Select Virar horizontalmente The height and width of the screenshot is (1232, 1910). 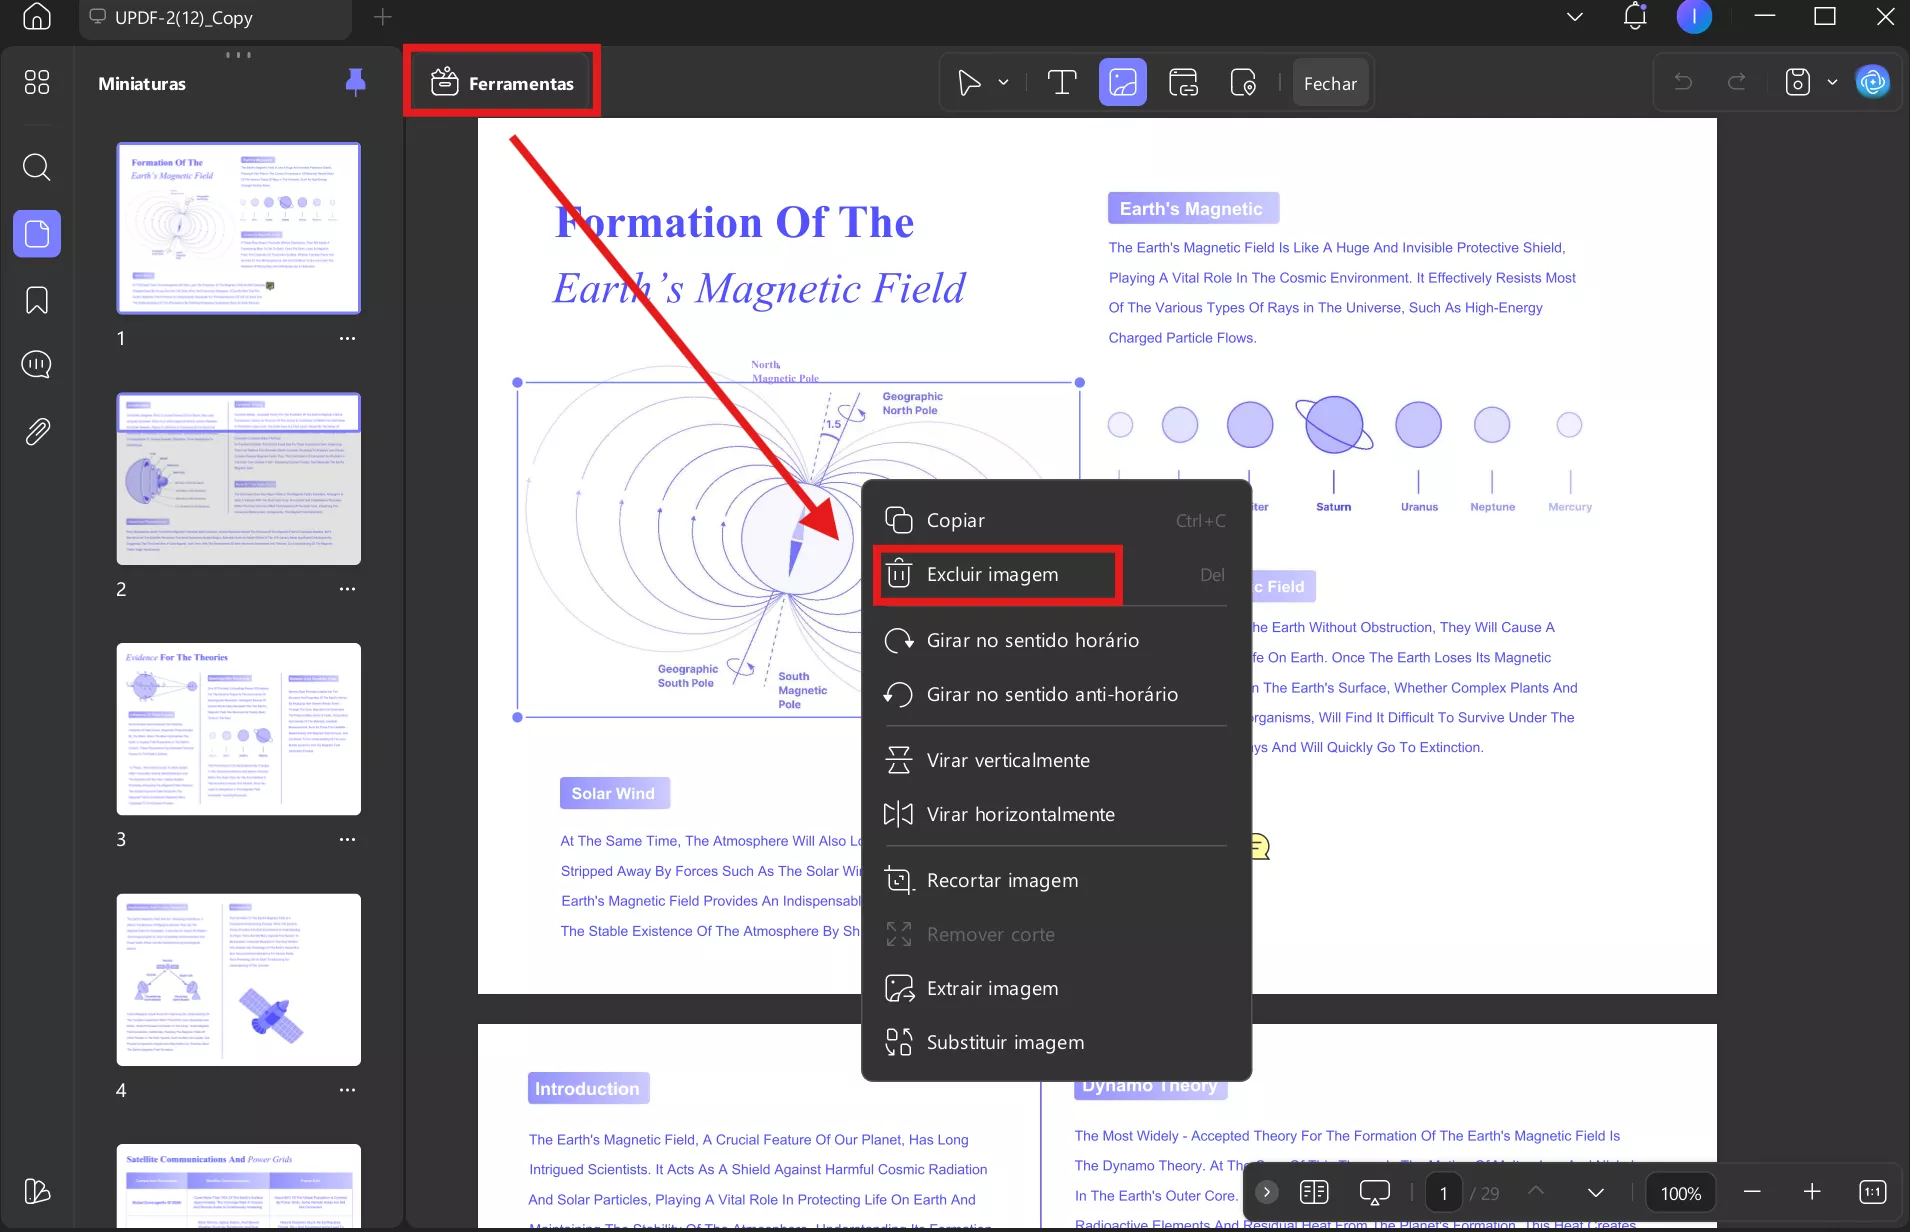click(1056, 814)
